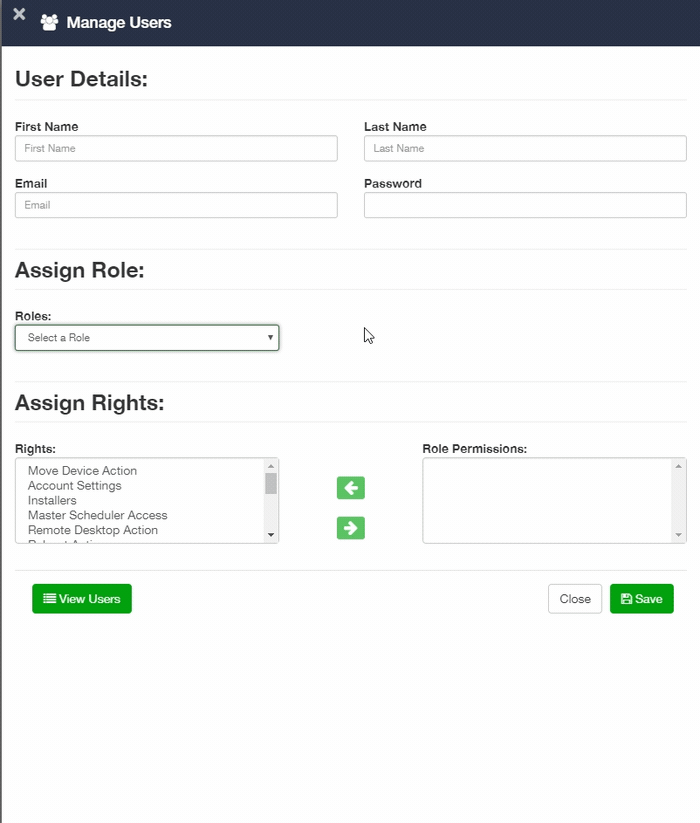This screenshot has height=823, width=700.
Task: Click into the Last Name field
Action: [525, 148]
